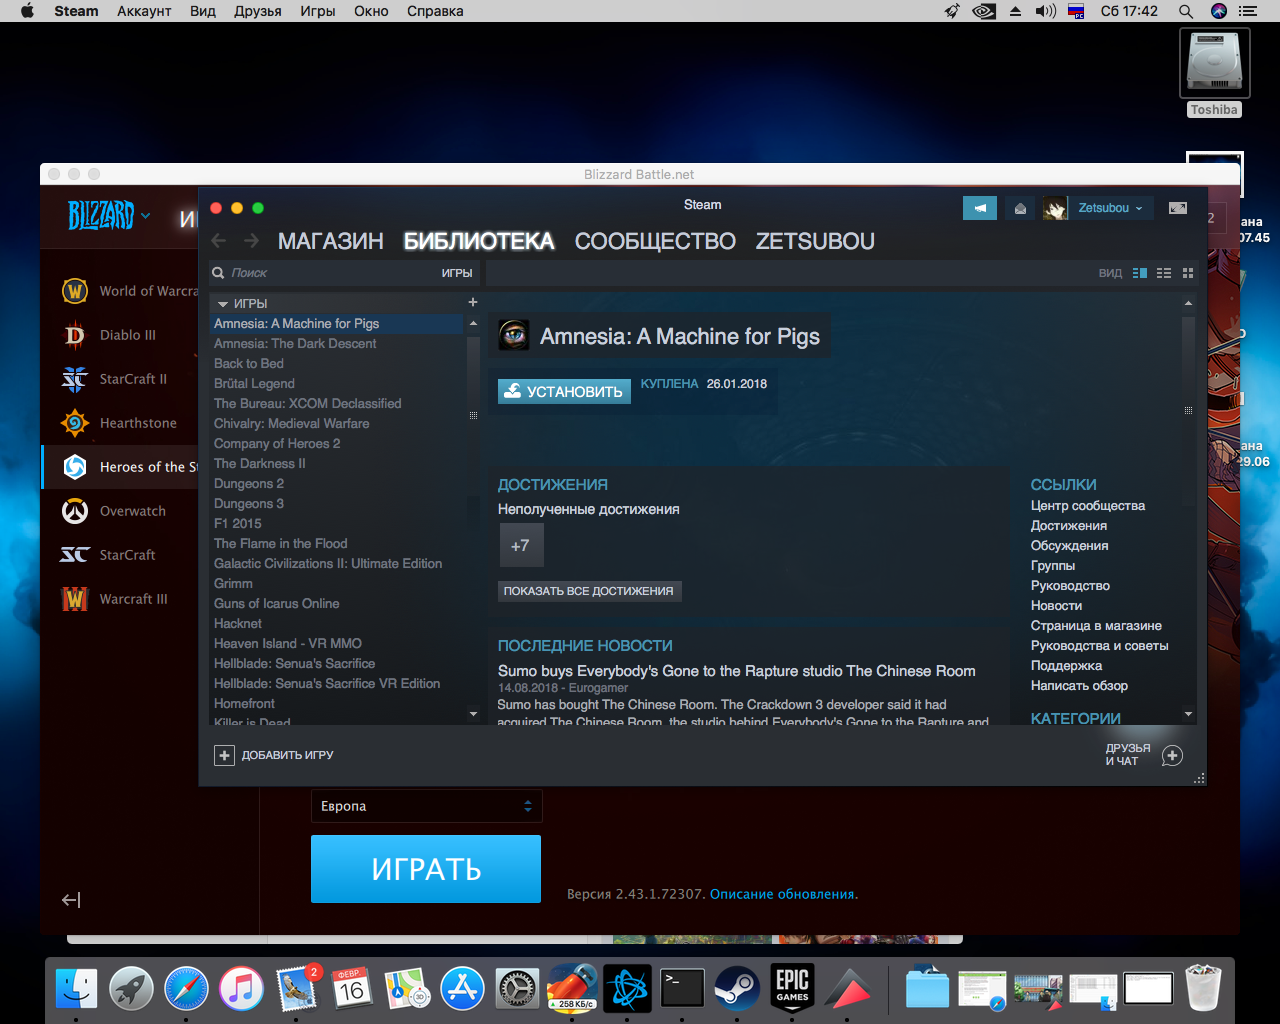Open Европа region dropdown in Battle.net
This screenshot has width=1280, height=1024.
click(x=426, y=806)
